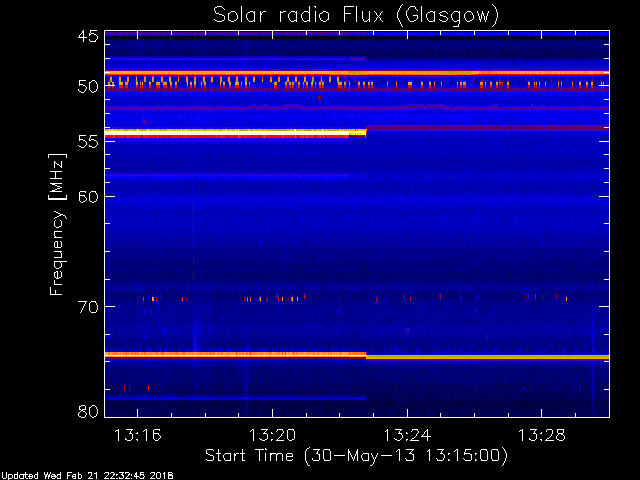Image resolution: width=640 pixels, height=480 pixels.
Task: Click the "Updated Wed Feb 21 22:32:45 2018" timestamp
Action: (87, 476)
